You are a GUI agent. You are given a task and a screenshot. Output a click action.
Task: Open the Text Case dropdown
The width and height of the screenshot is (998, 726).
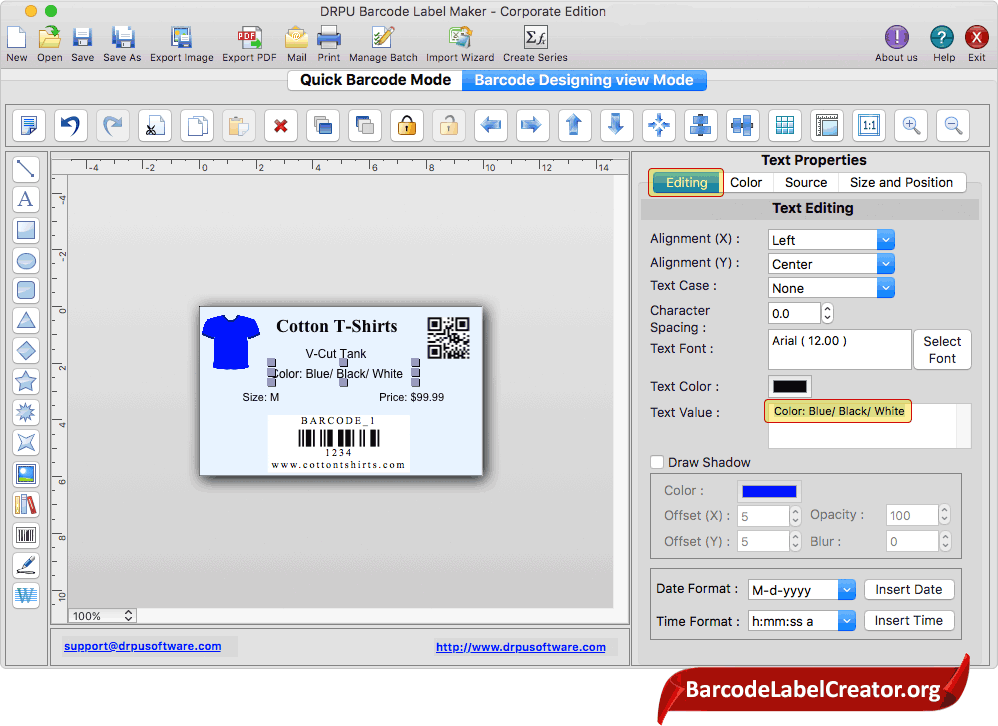pyautogui.click(x=831, y=288)
